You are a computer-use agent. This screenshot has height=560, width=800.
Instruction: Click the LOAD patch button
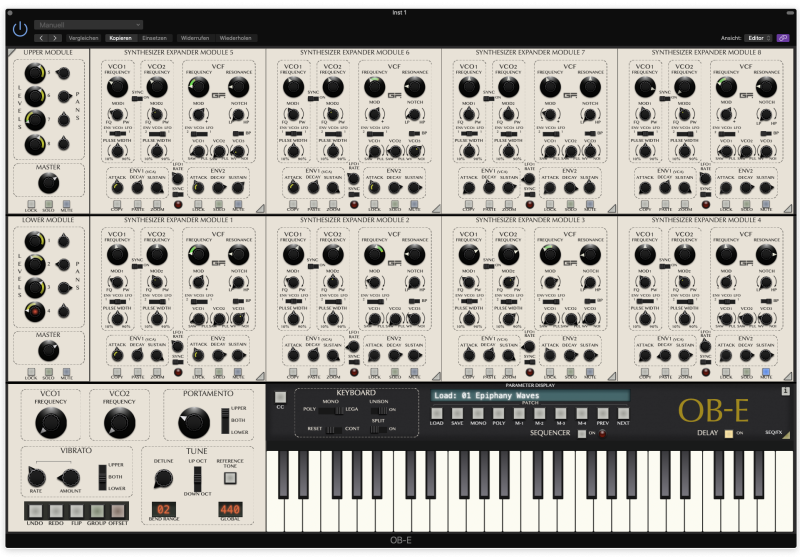point(437,413)
